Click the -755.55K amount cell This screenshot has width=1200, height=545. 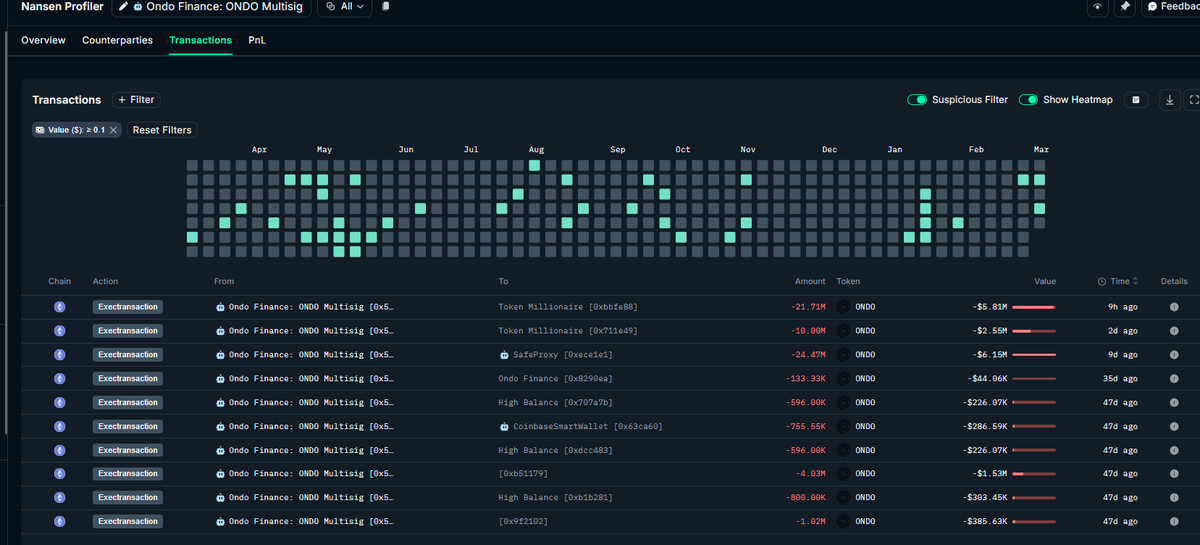click(806, 426)
